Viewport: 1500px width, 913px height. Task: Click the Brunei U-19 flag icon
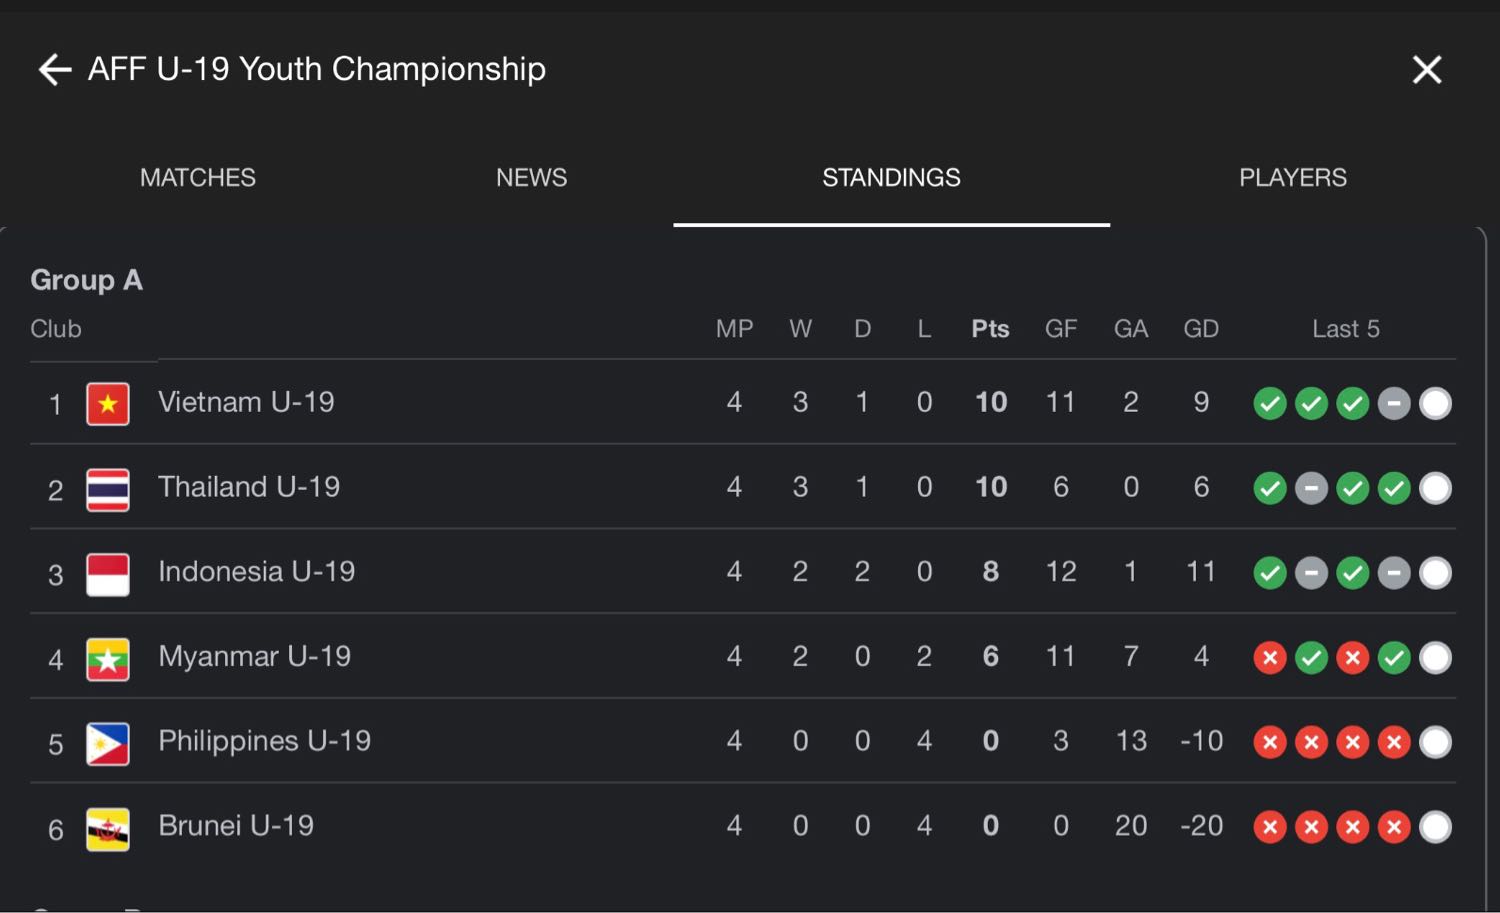(108, 829)
